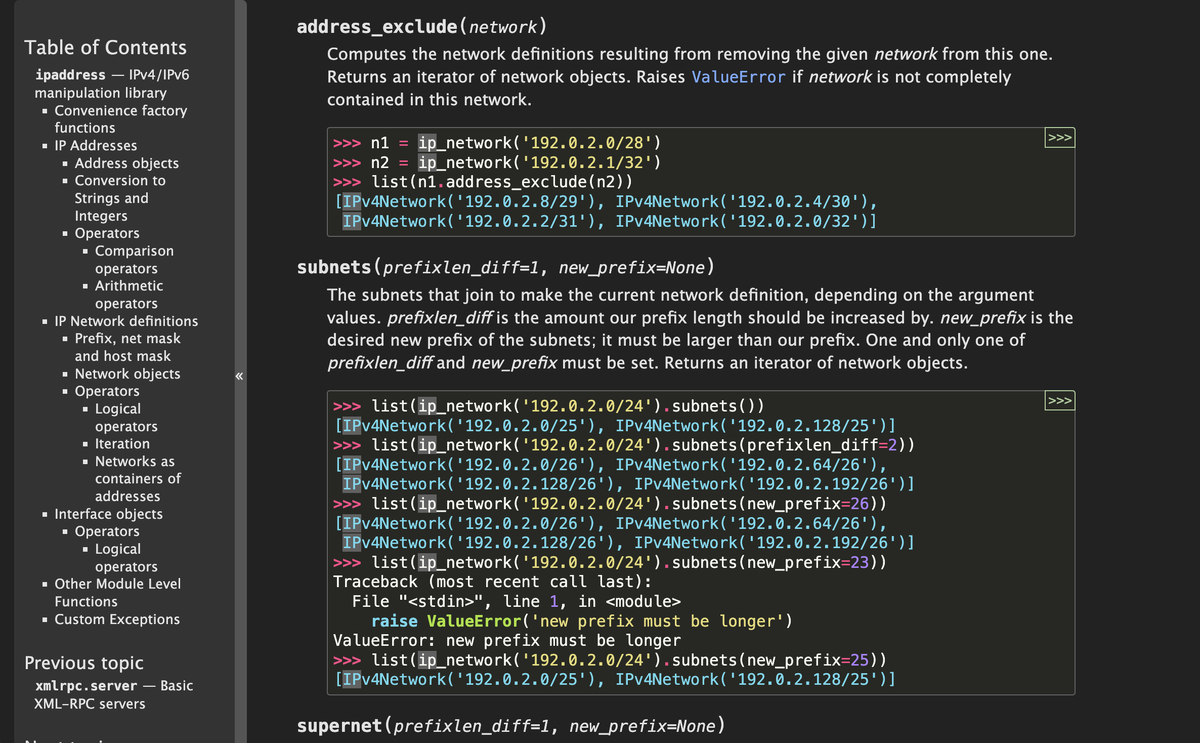Open Other Module Level Functions section
The height and width of the screenshot is (743, 1200).
click(x=118, y=592)
